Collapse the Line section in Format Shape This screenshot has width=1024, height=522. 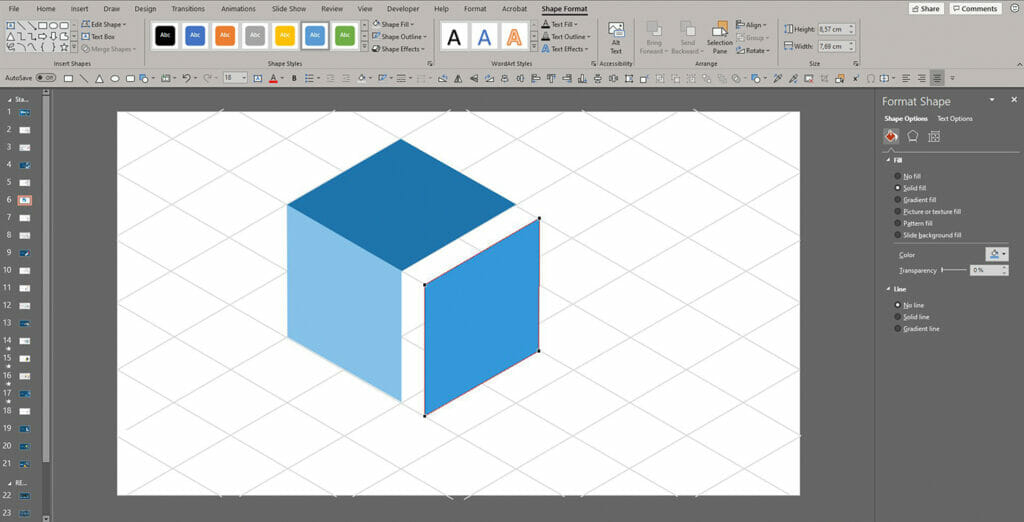coord(887,289)
